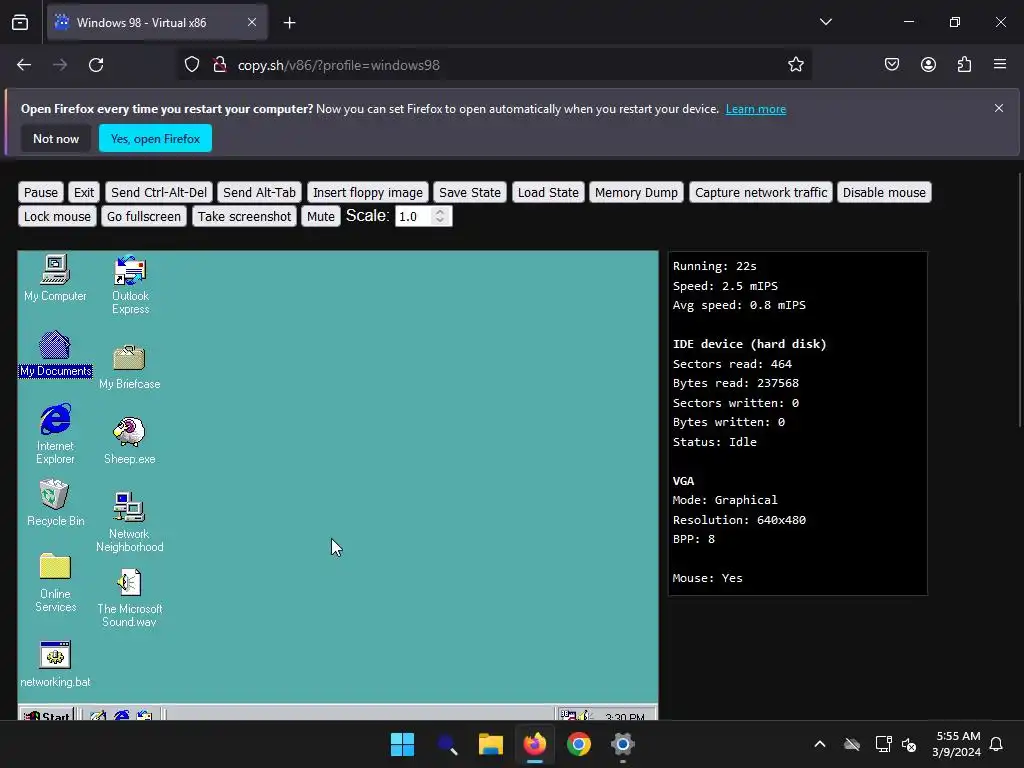Open File Explorer from the taskbar

490,744
